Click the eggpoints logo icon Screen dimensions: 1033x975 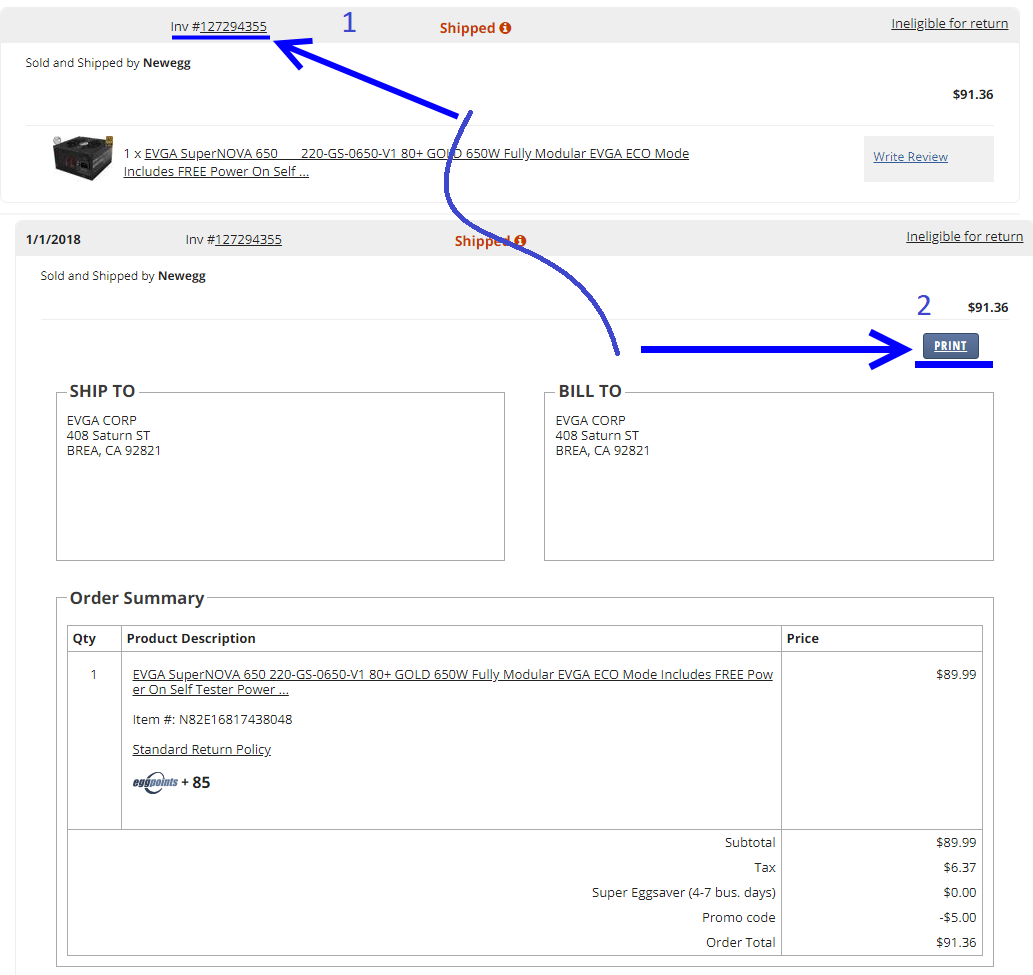click(155, 782)
